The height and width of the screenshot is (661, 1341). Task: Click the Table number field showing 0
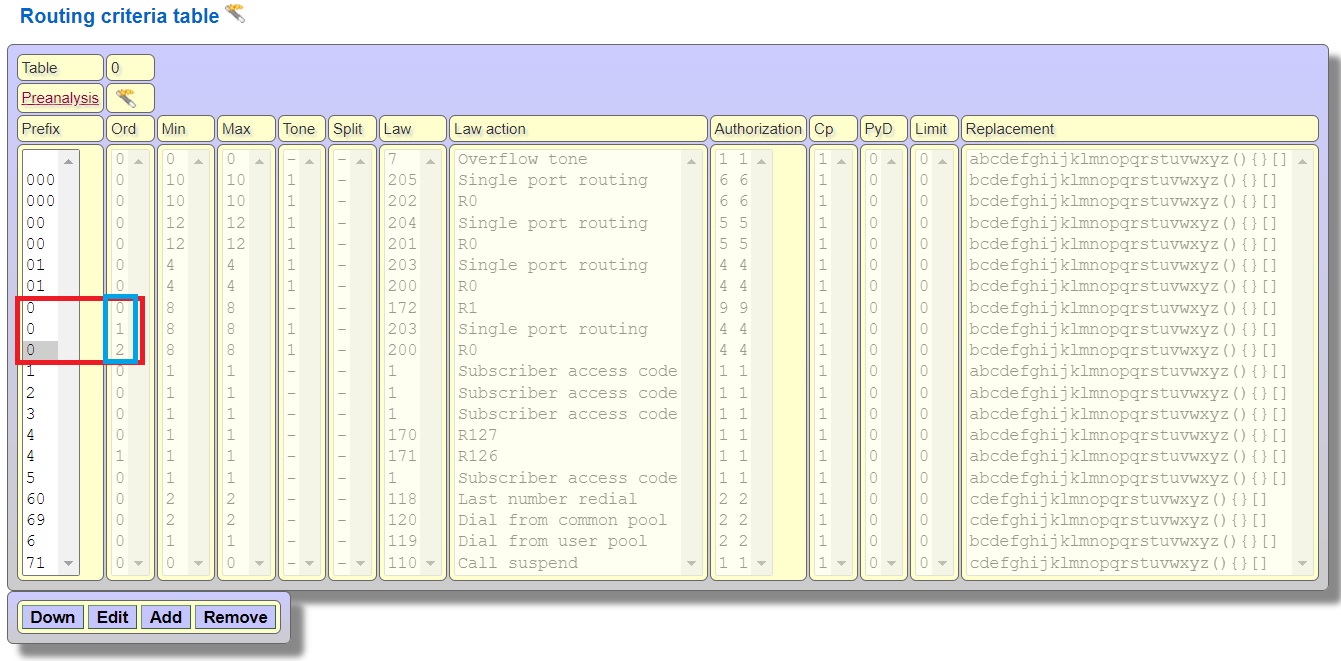[x=130, y=68]
